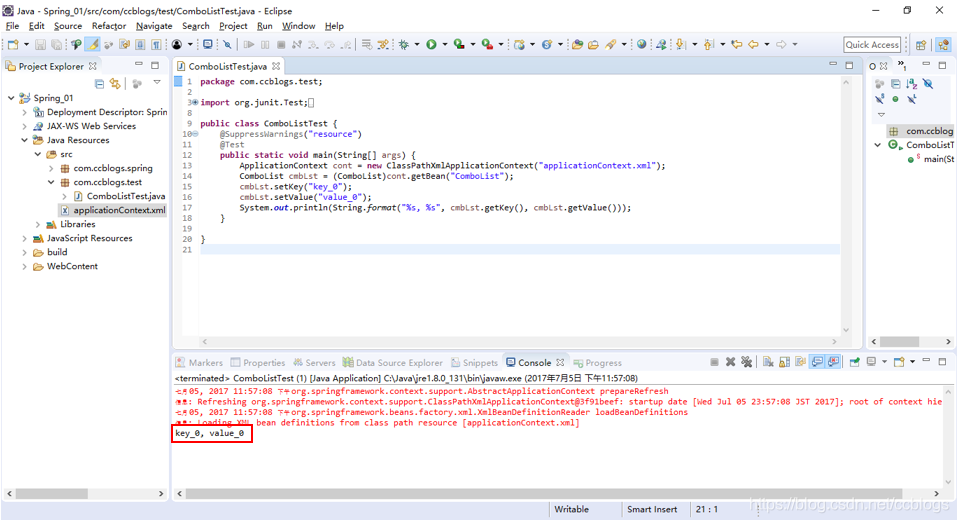This screenshot has width=959, height=523.
Task: Open Project Explorer View Menu triangle
Action: click(x=157, y=83)
